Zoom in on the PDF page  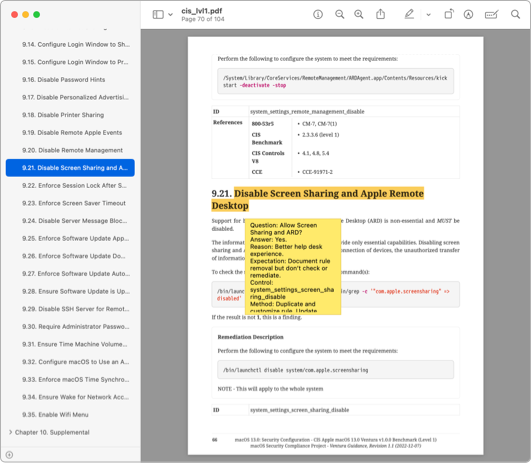(x=359, y=15)
